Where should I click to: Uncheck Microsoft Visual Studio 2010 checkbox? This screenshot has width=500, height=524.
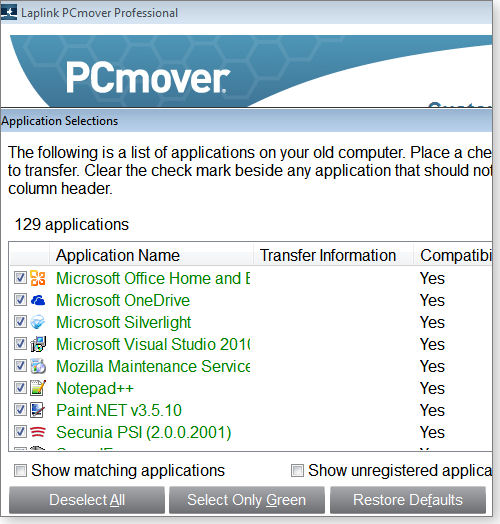coord(20,344)
